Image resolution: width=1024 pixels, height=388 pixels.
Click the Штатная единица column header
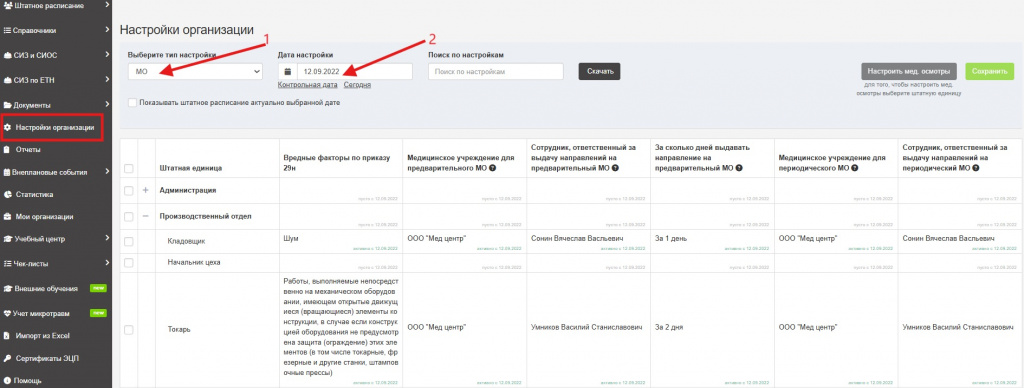point(191,169)
